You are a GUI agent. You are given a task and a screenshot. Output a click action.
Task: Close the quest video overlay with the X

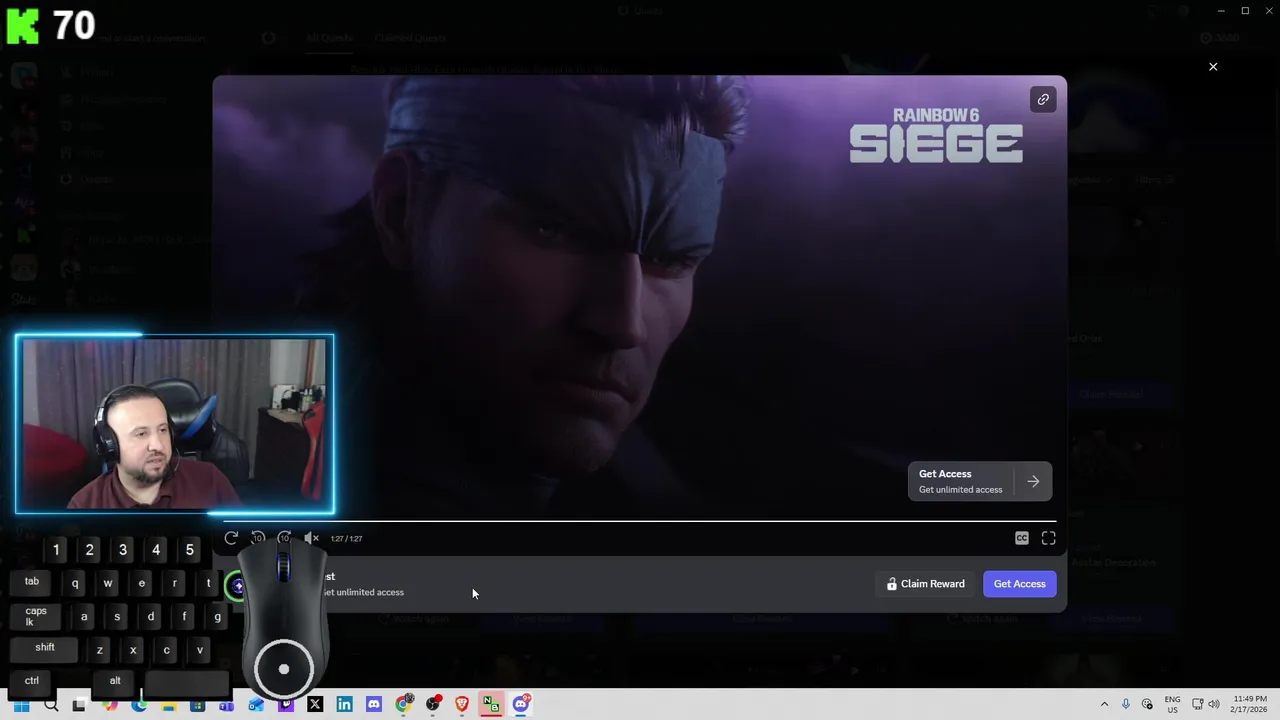point(1213,67)
